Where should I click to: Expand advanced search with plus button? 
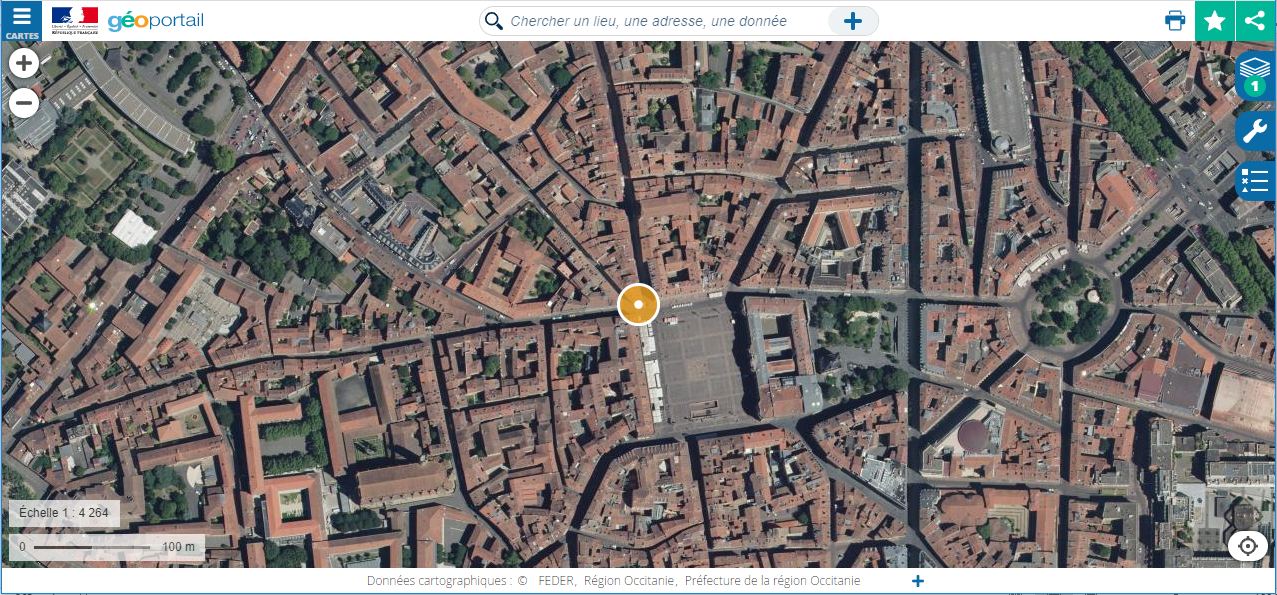click(x=852, y=21)
